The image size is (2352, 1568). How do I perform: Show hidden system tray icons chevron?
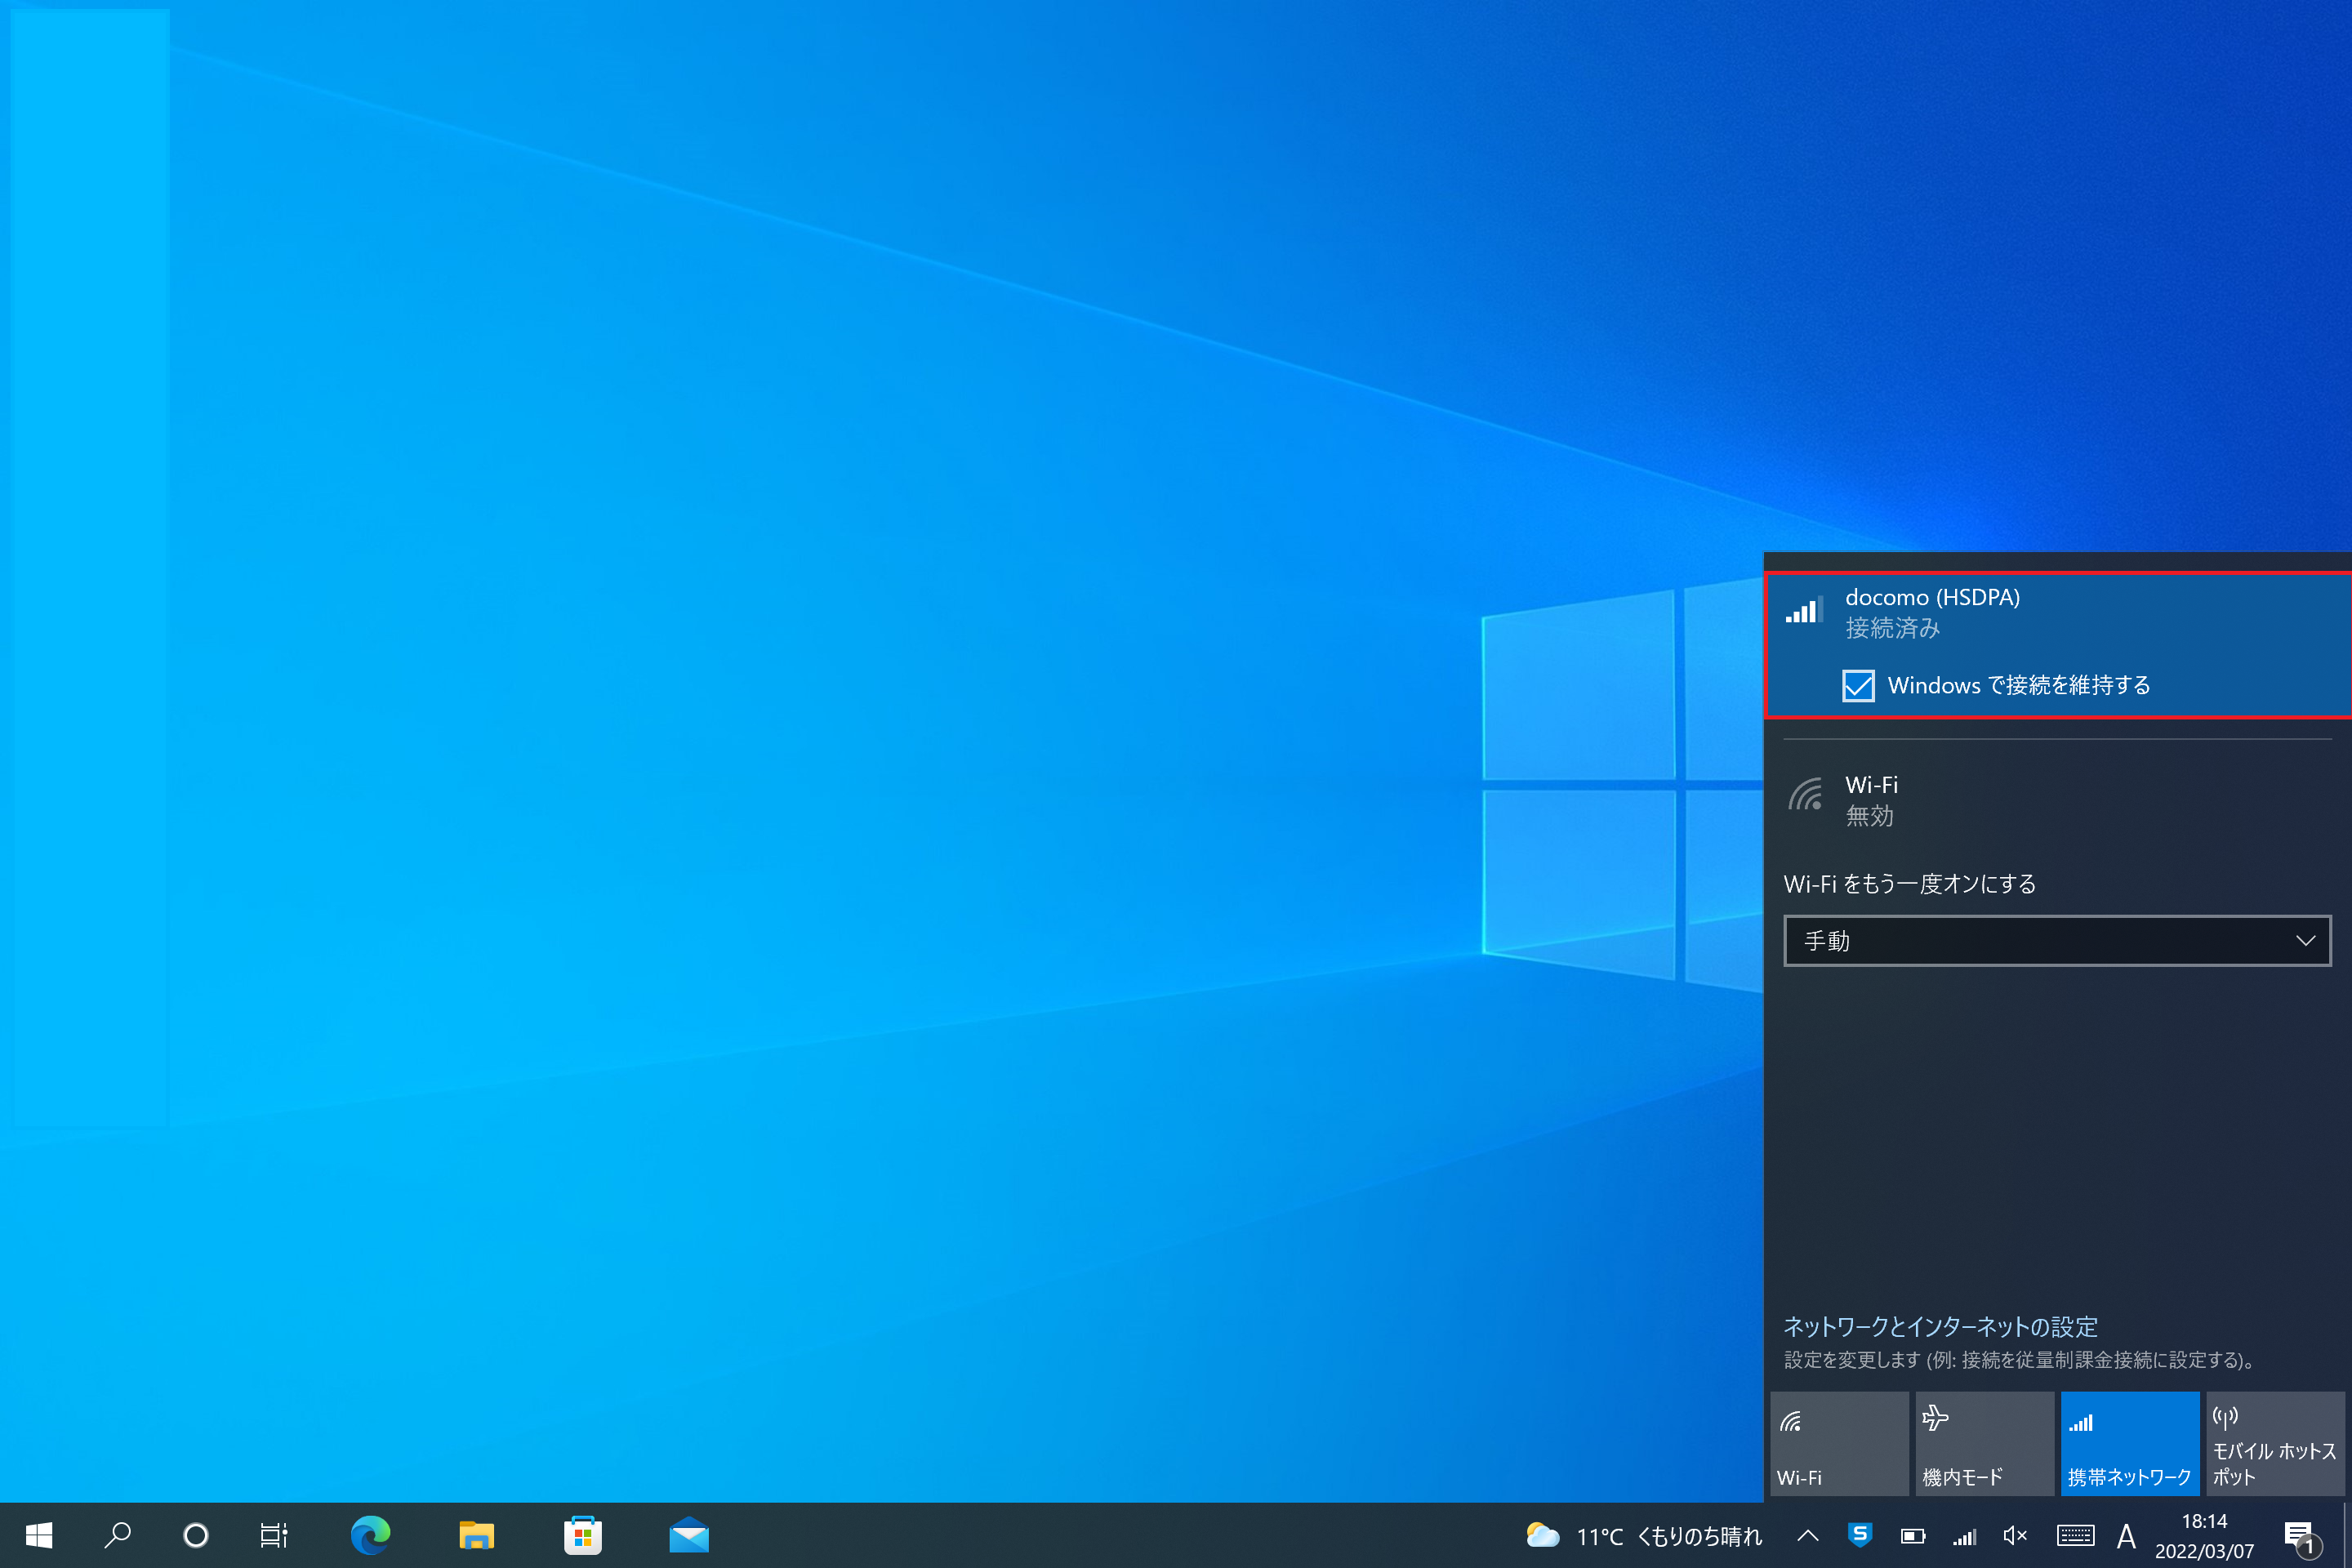[1808, 1536]
